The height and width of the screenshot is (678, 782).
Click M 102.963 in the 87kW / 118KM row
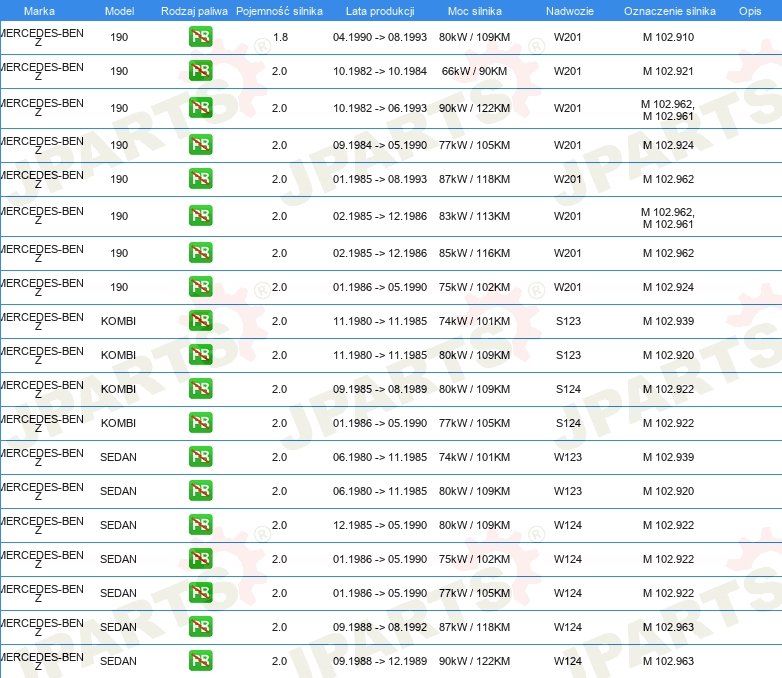[x=668, y=627]
